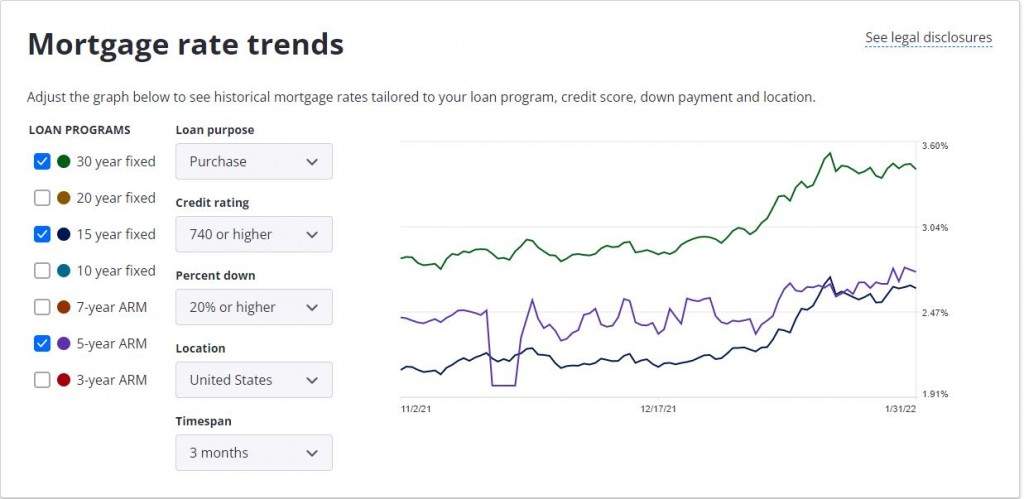Tick the 3-year ARM checkbox

(x=42, y=380)
